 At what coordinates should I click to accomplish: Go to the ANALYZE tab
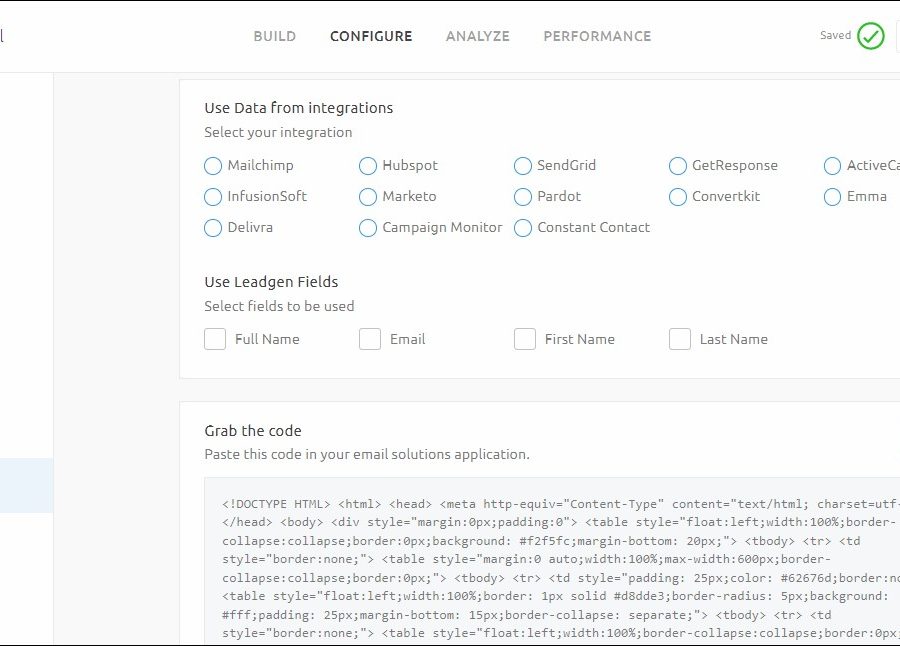click(477, 36)
